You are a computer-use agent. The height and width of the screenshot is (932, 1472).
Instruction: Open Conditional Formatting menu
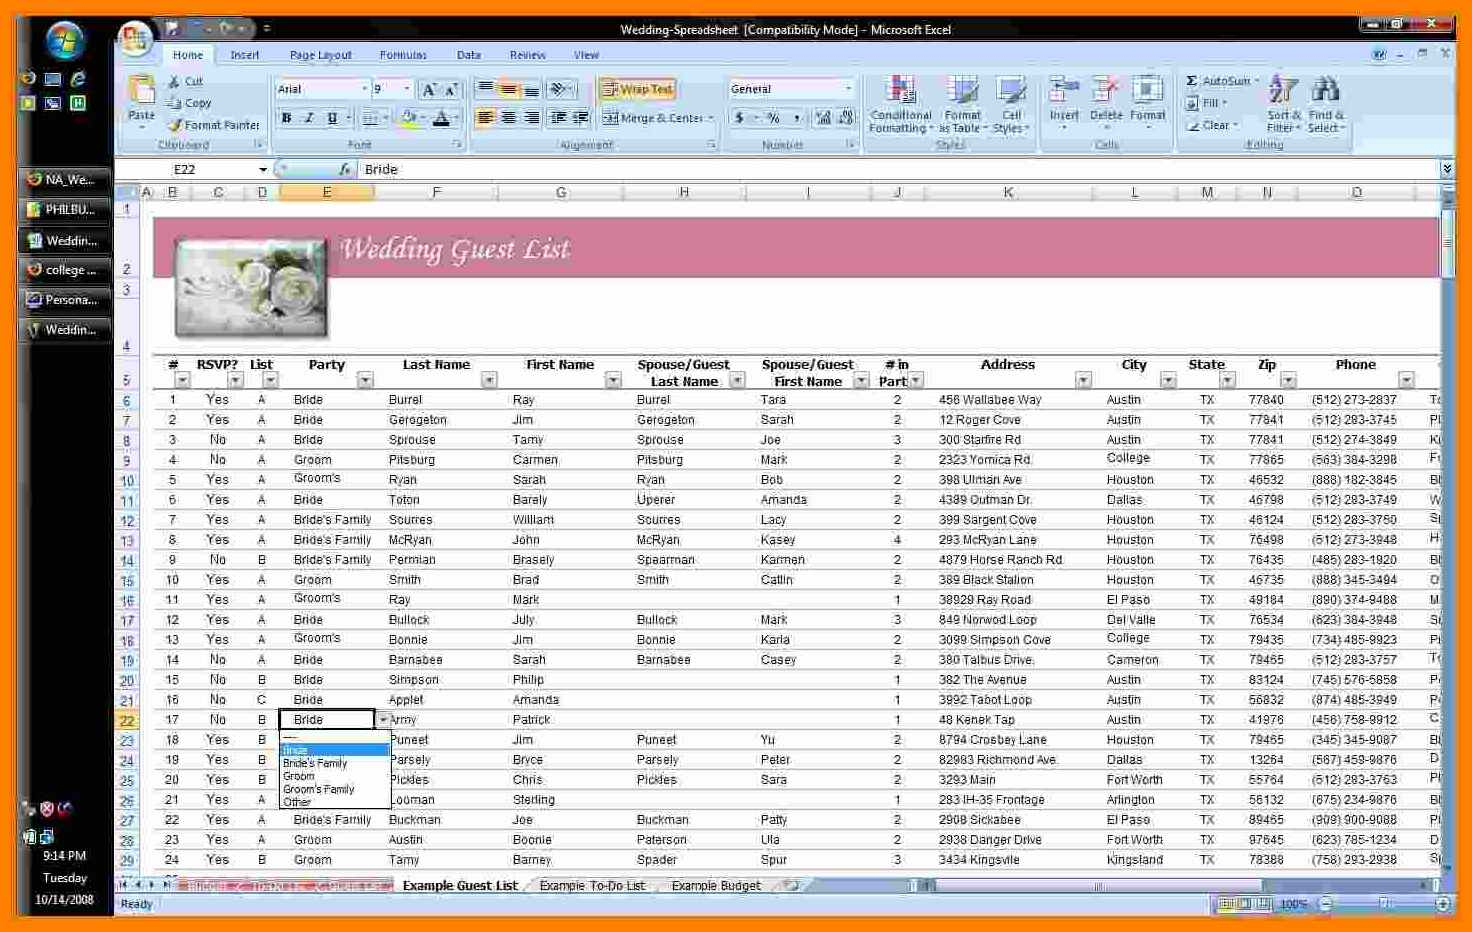tap(900, 105)
